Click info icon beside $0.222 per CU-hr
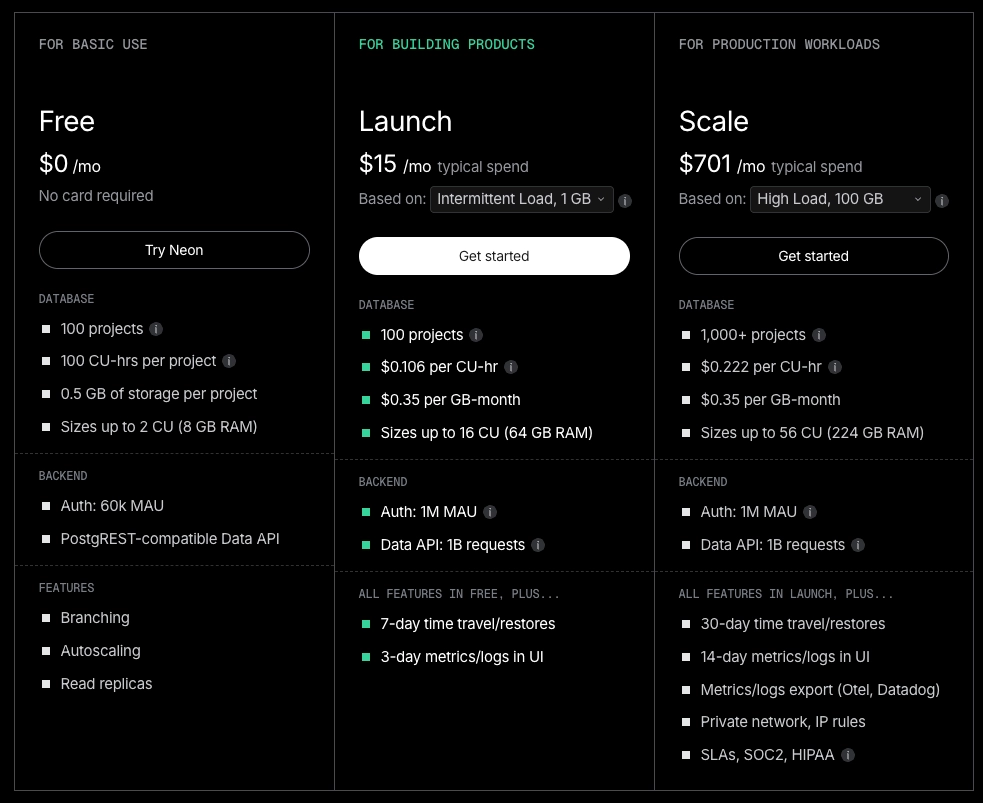Screen dimensions: 983x803 click(x=835, y=367)
